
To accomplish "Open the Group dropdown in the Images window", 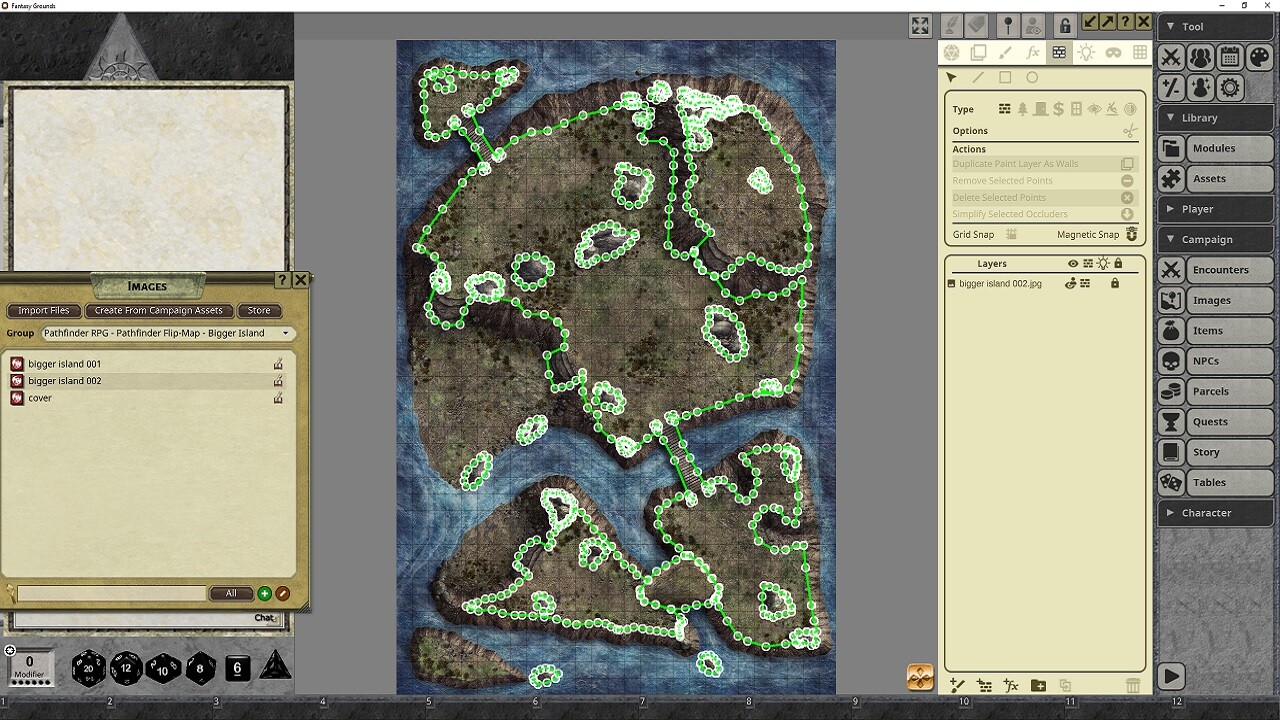I will pos(287,333).
